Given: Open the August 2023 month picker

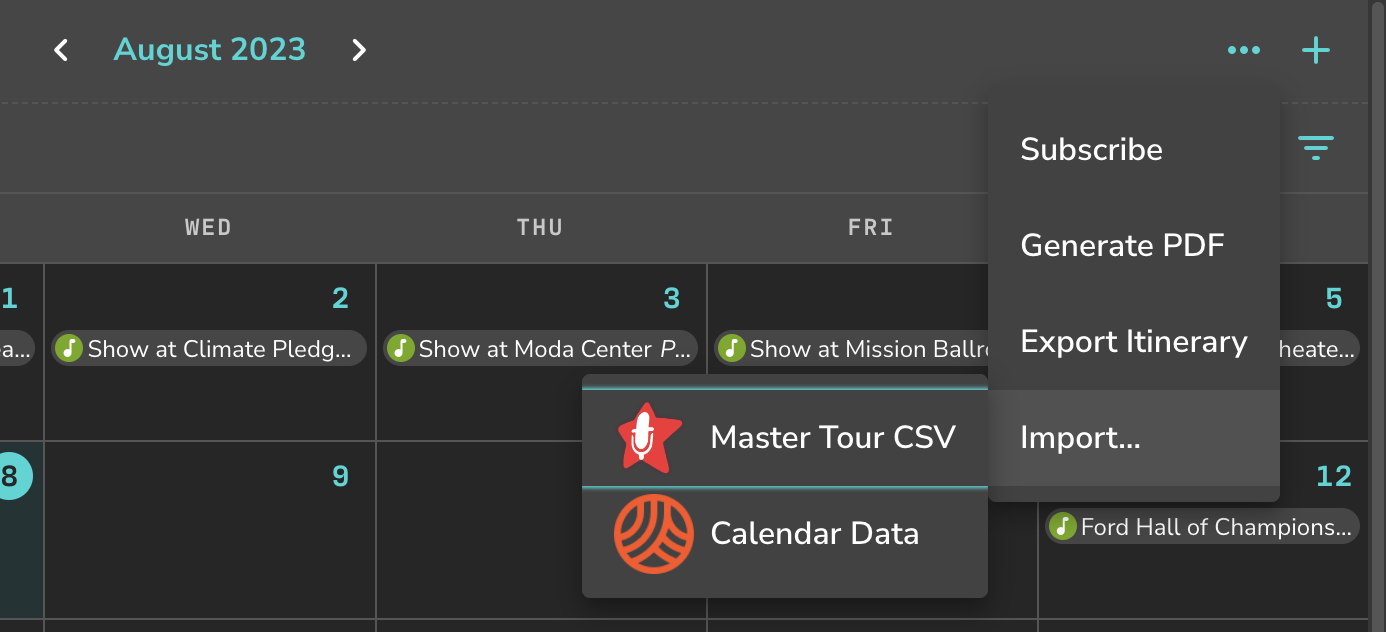Looking at the screenshot, I should (x=210, y=49).
